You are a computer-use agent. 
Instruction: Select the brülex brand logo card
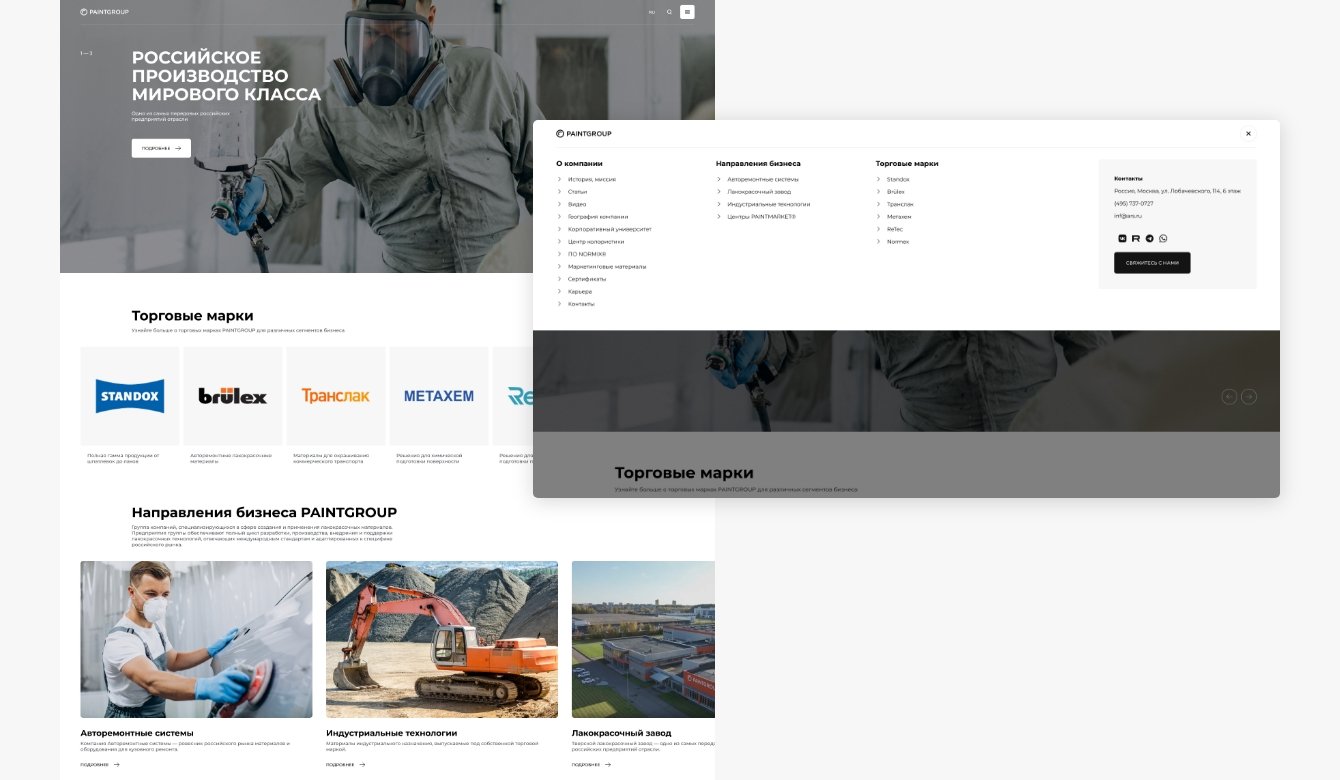[233, 396]
